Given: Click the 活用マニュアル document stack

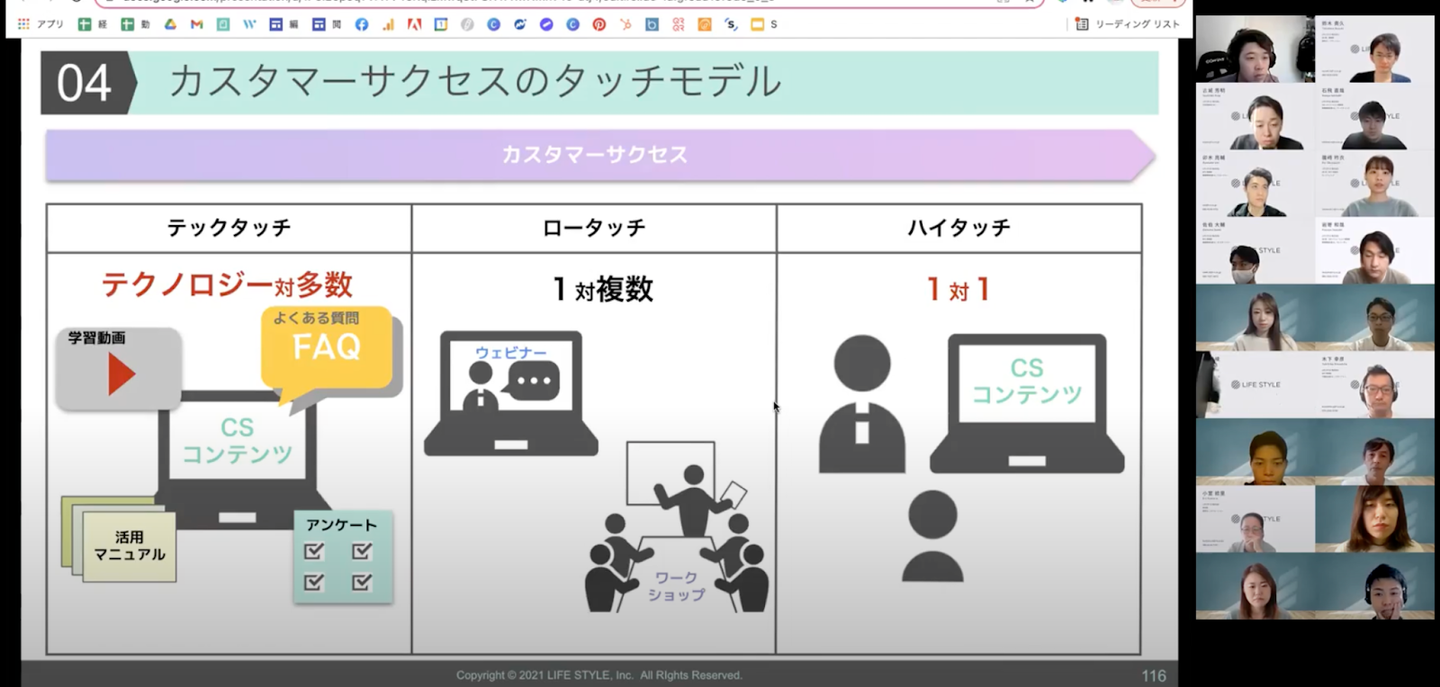Looking at the screenshot, I should click(x=119, y=539).
